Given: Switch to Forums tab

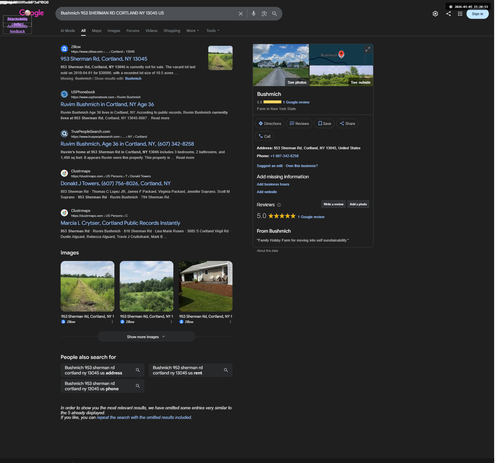Looking at the screenshot, I should coord(133,31).
